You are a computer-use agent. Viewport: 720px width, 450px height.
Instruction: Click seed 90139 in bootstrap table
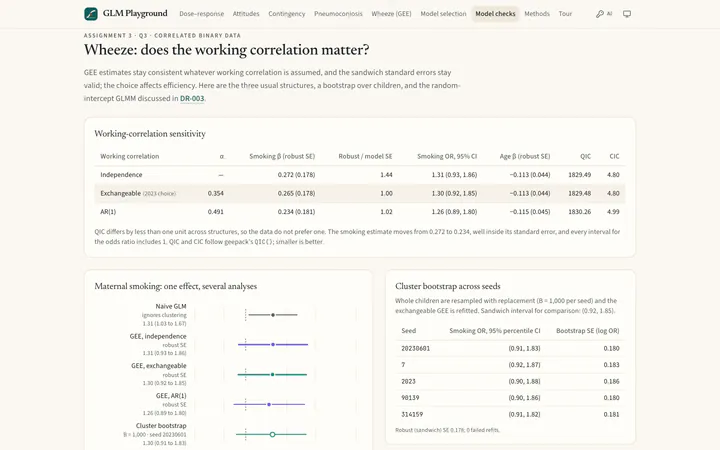tap(410, 398)
